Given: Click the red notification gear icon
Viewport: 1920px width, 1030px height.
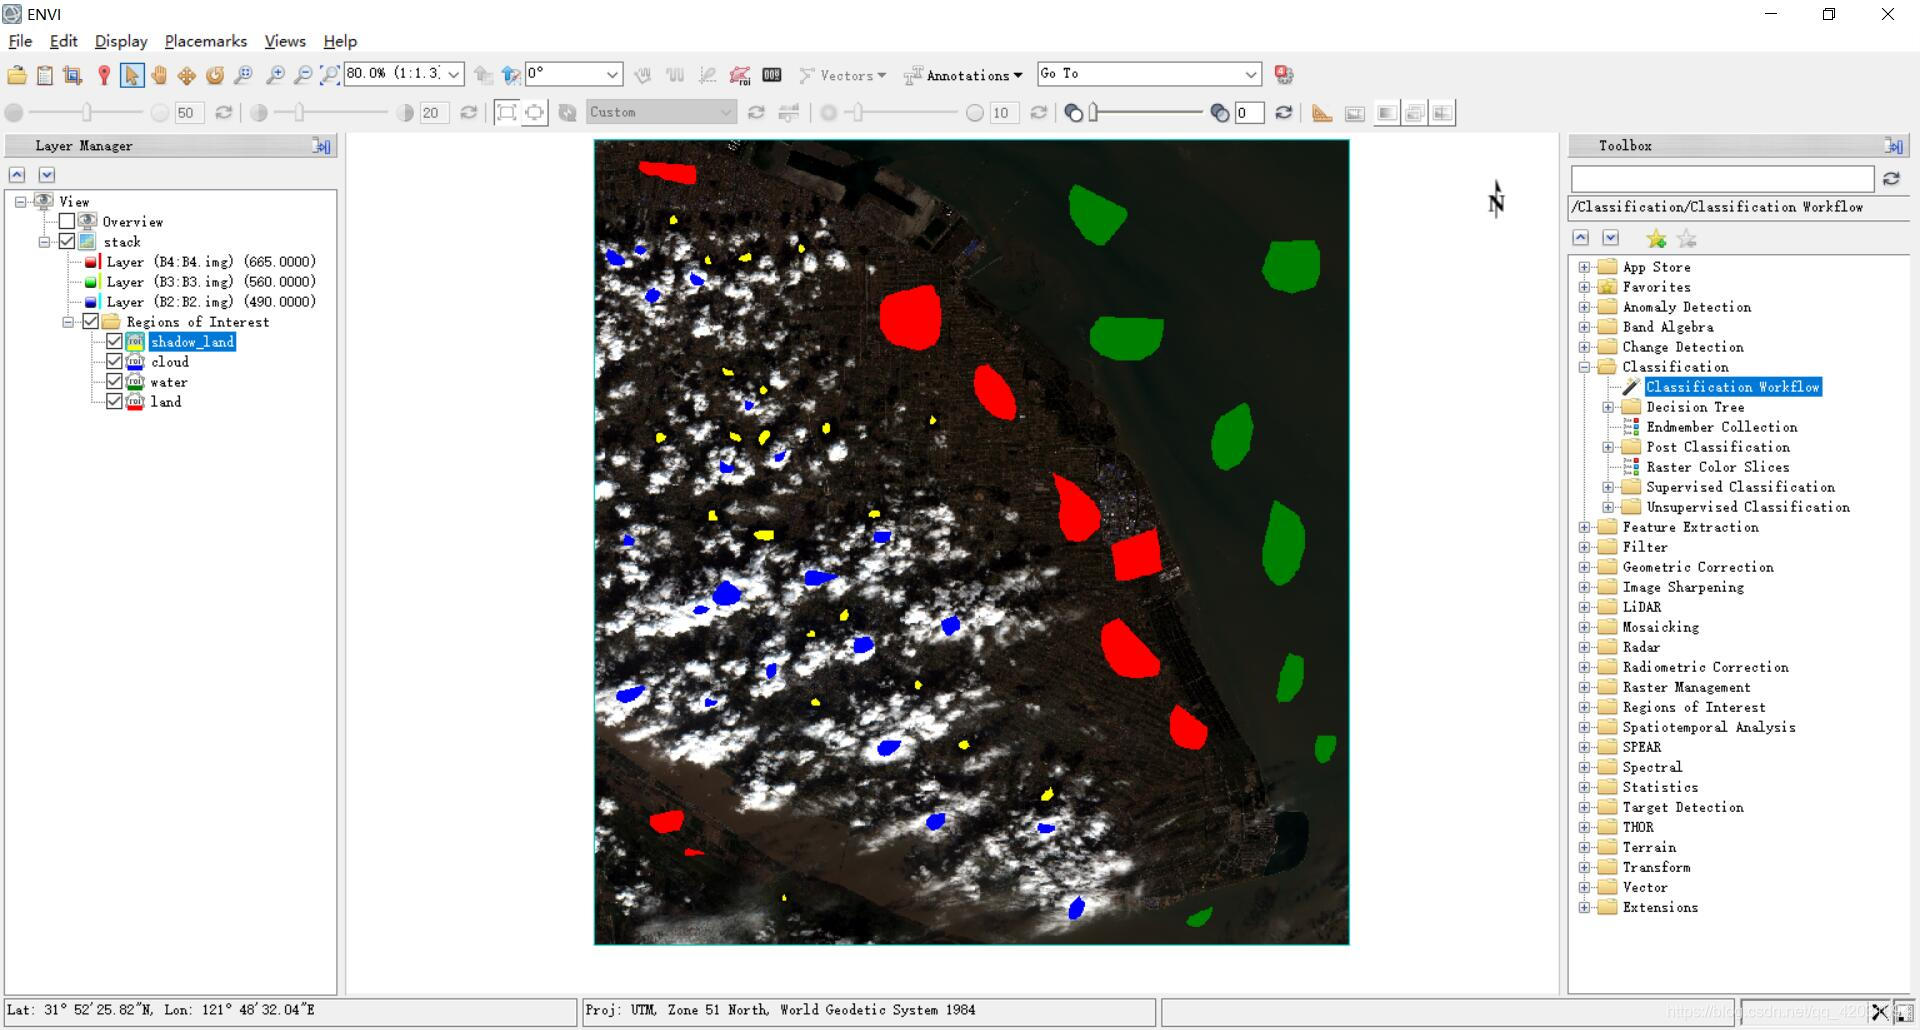Looking at the screenshot, I should [1284, 75].
